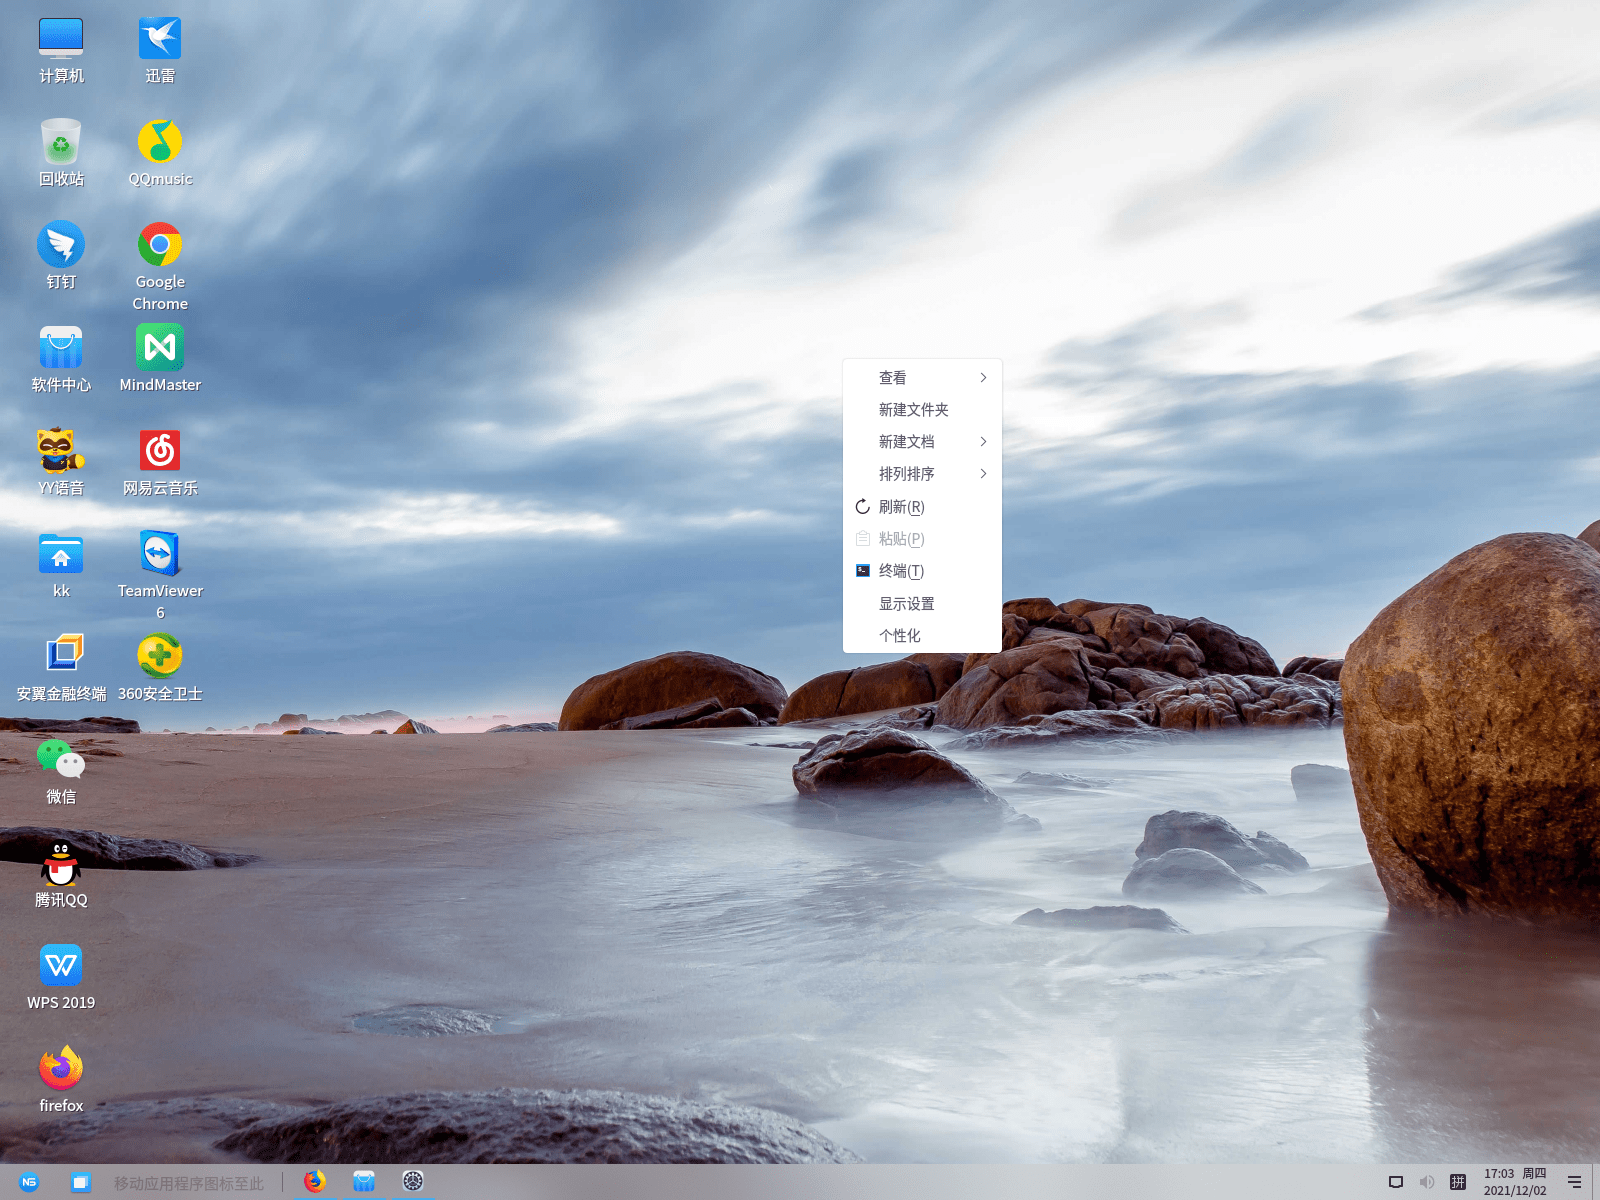Select 显示设置 in the context menu
1600x1200 pixels.
(907, 604)
